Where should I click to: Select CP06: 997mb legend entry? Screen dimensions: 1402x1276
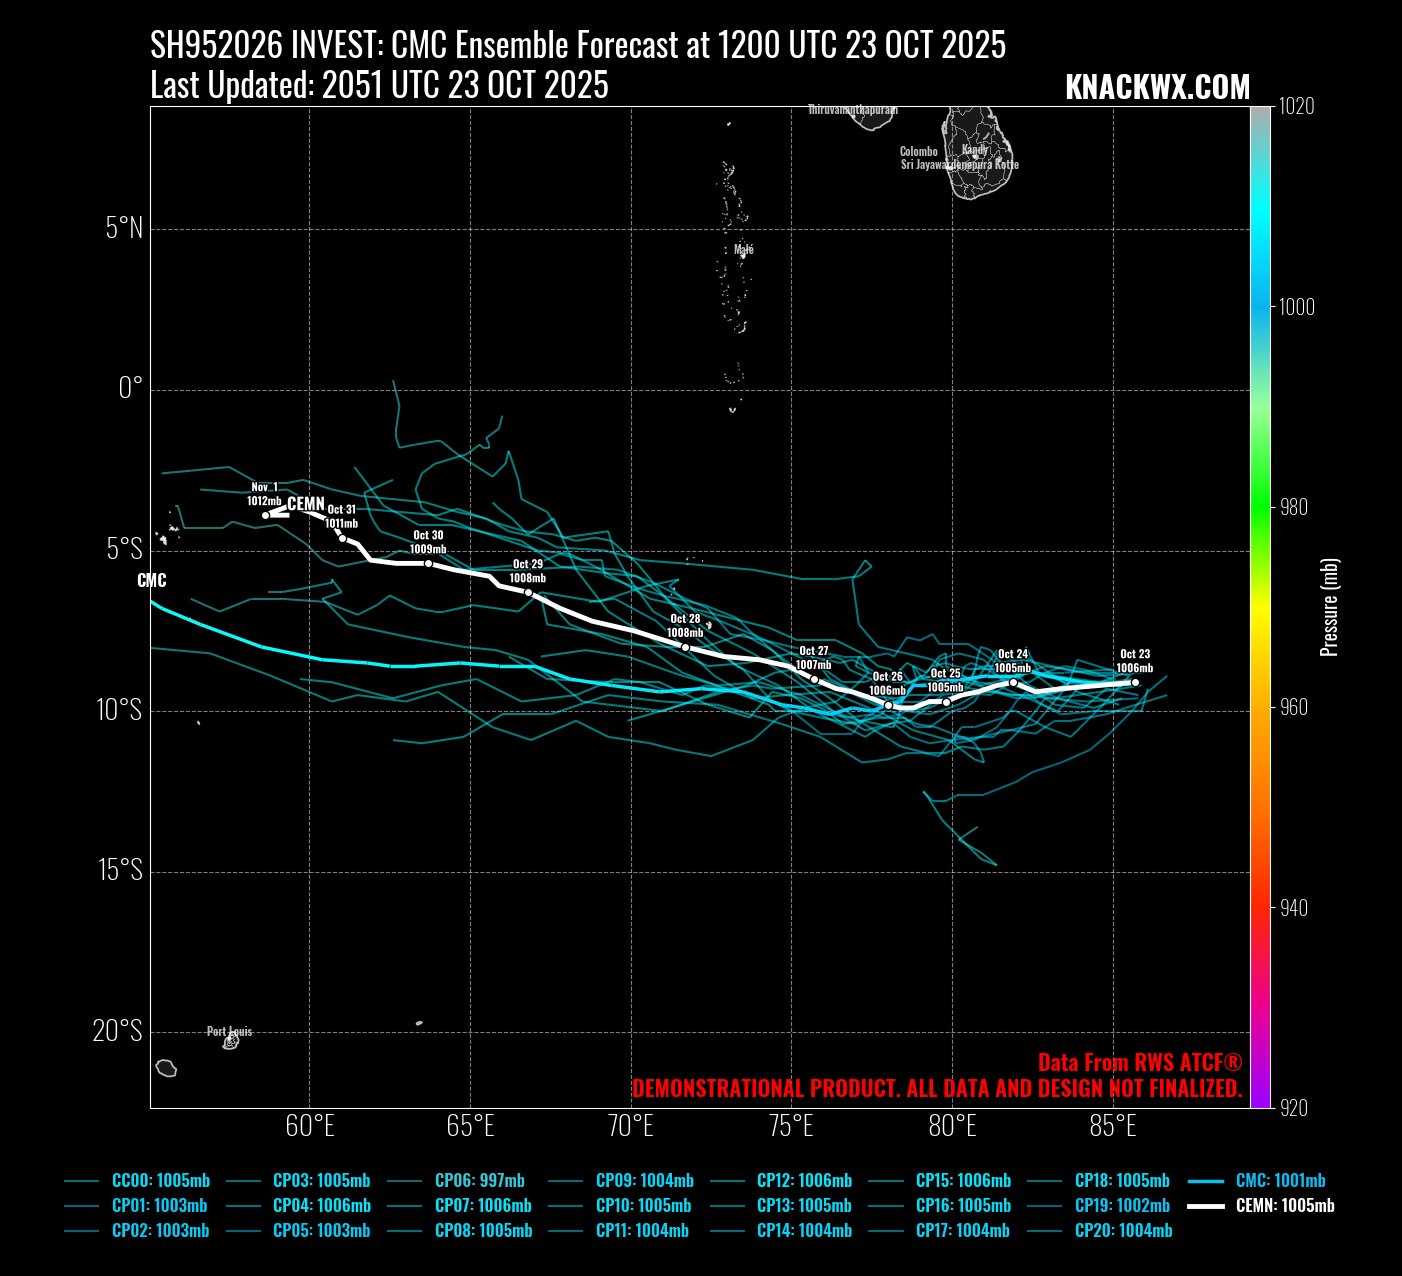pos(479,1181)
